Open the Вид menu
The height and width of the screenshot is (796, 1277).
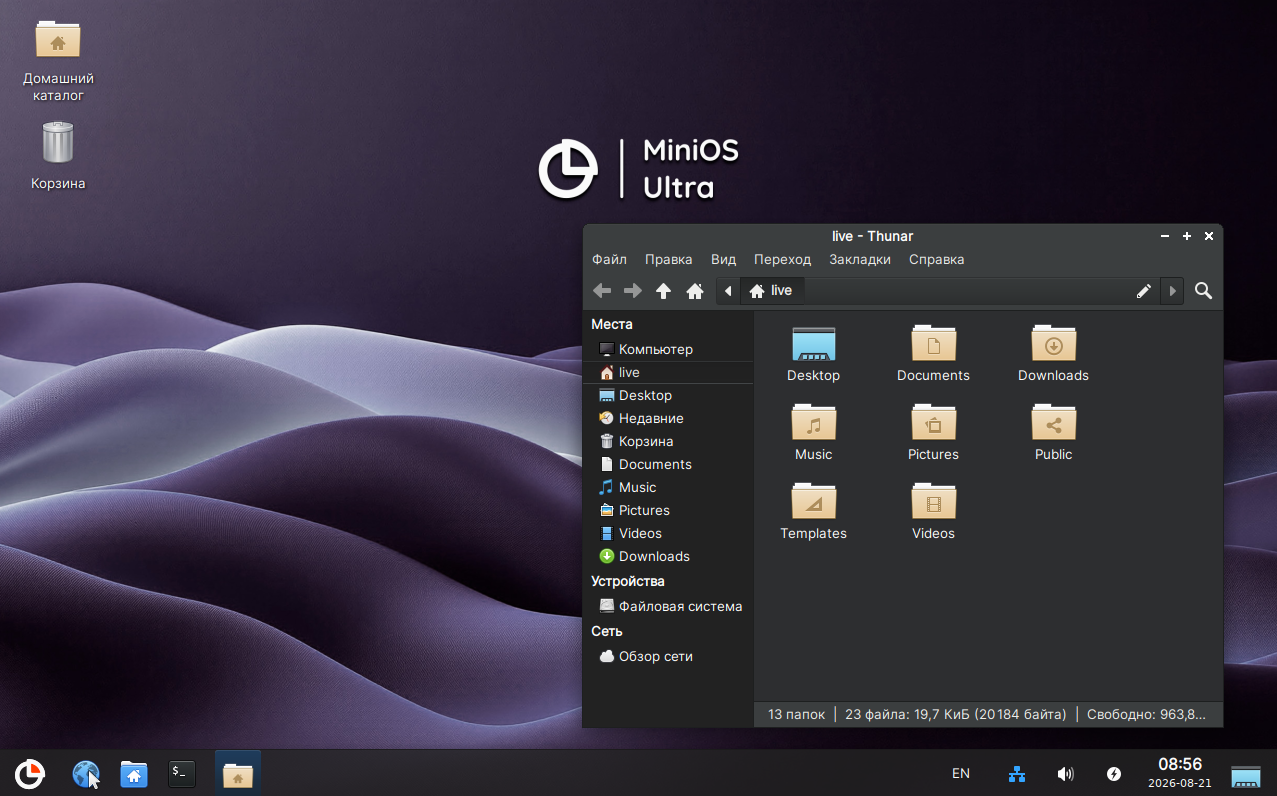point(723,259)
